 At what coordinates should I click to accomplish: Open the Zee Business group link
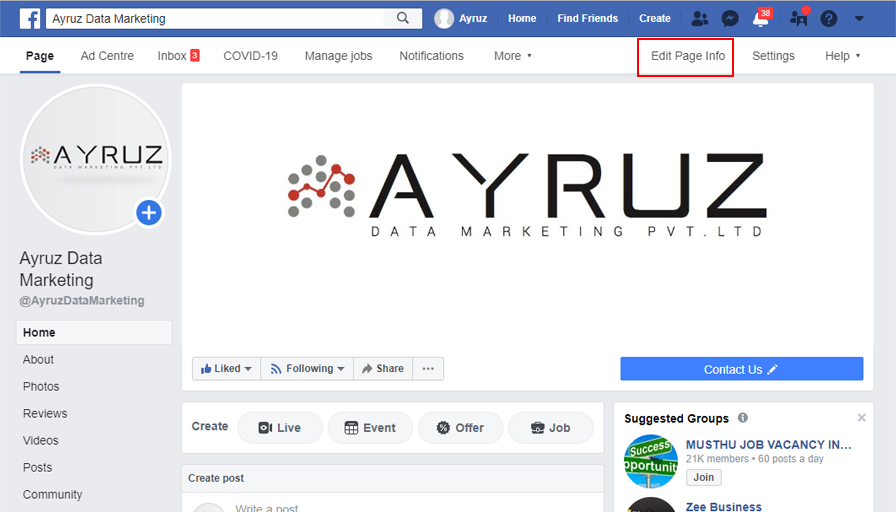pos(723,506)
